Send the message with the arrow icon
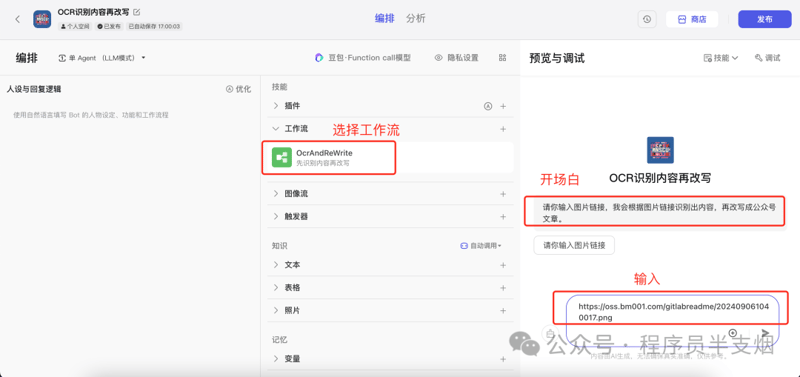800x377 pixels. click(765, 333)
